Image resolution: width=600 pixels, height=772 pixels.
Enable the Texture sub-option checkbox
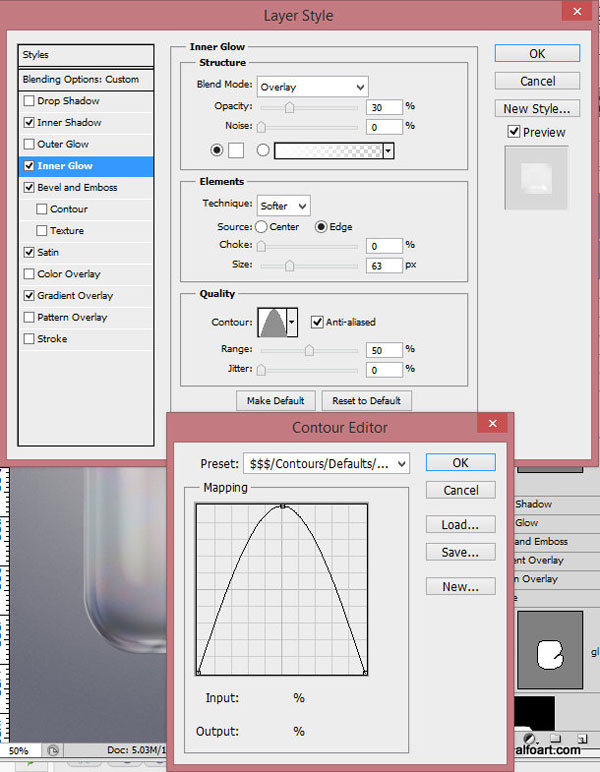coord(42,230)
